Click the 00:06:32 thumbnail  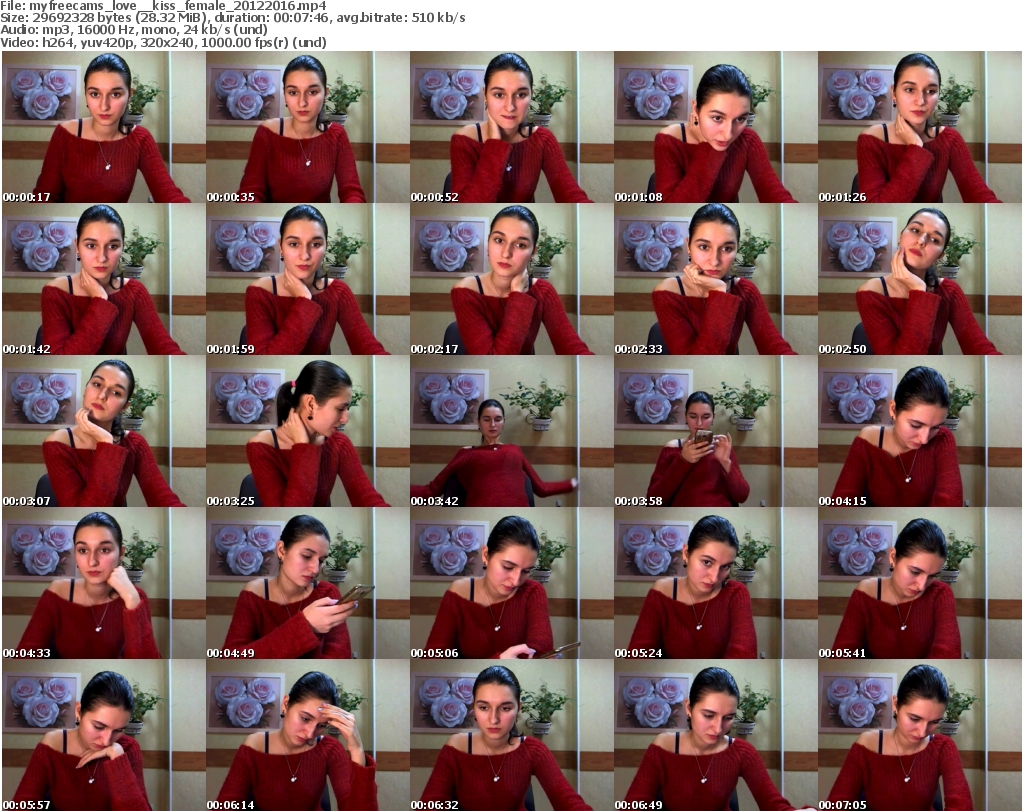point(511,735)
